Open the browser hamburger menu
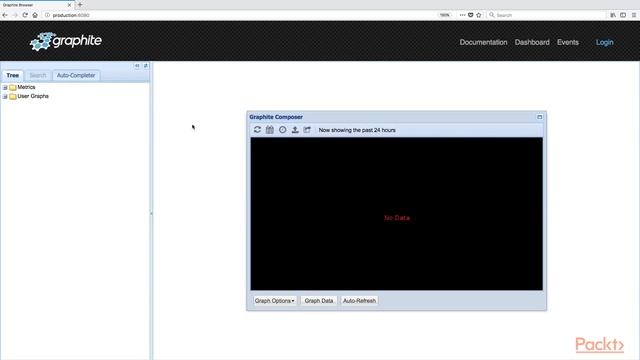 pyautogui.click(x=634, y=15)
